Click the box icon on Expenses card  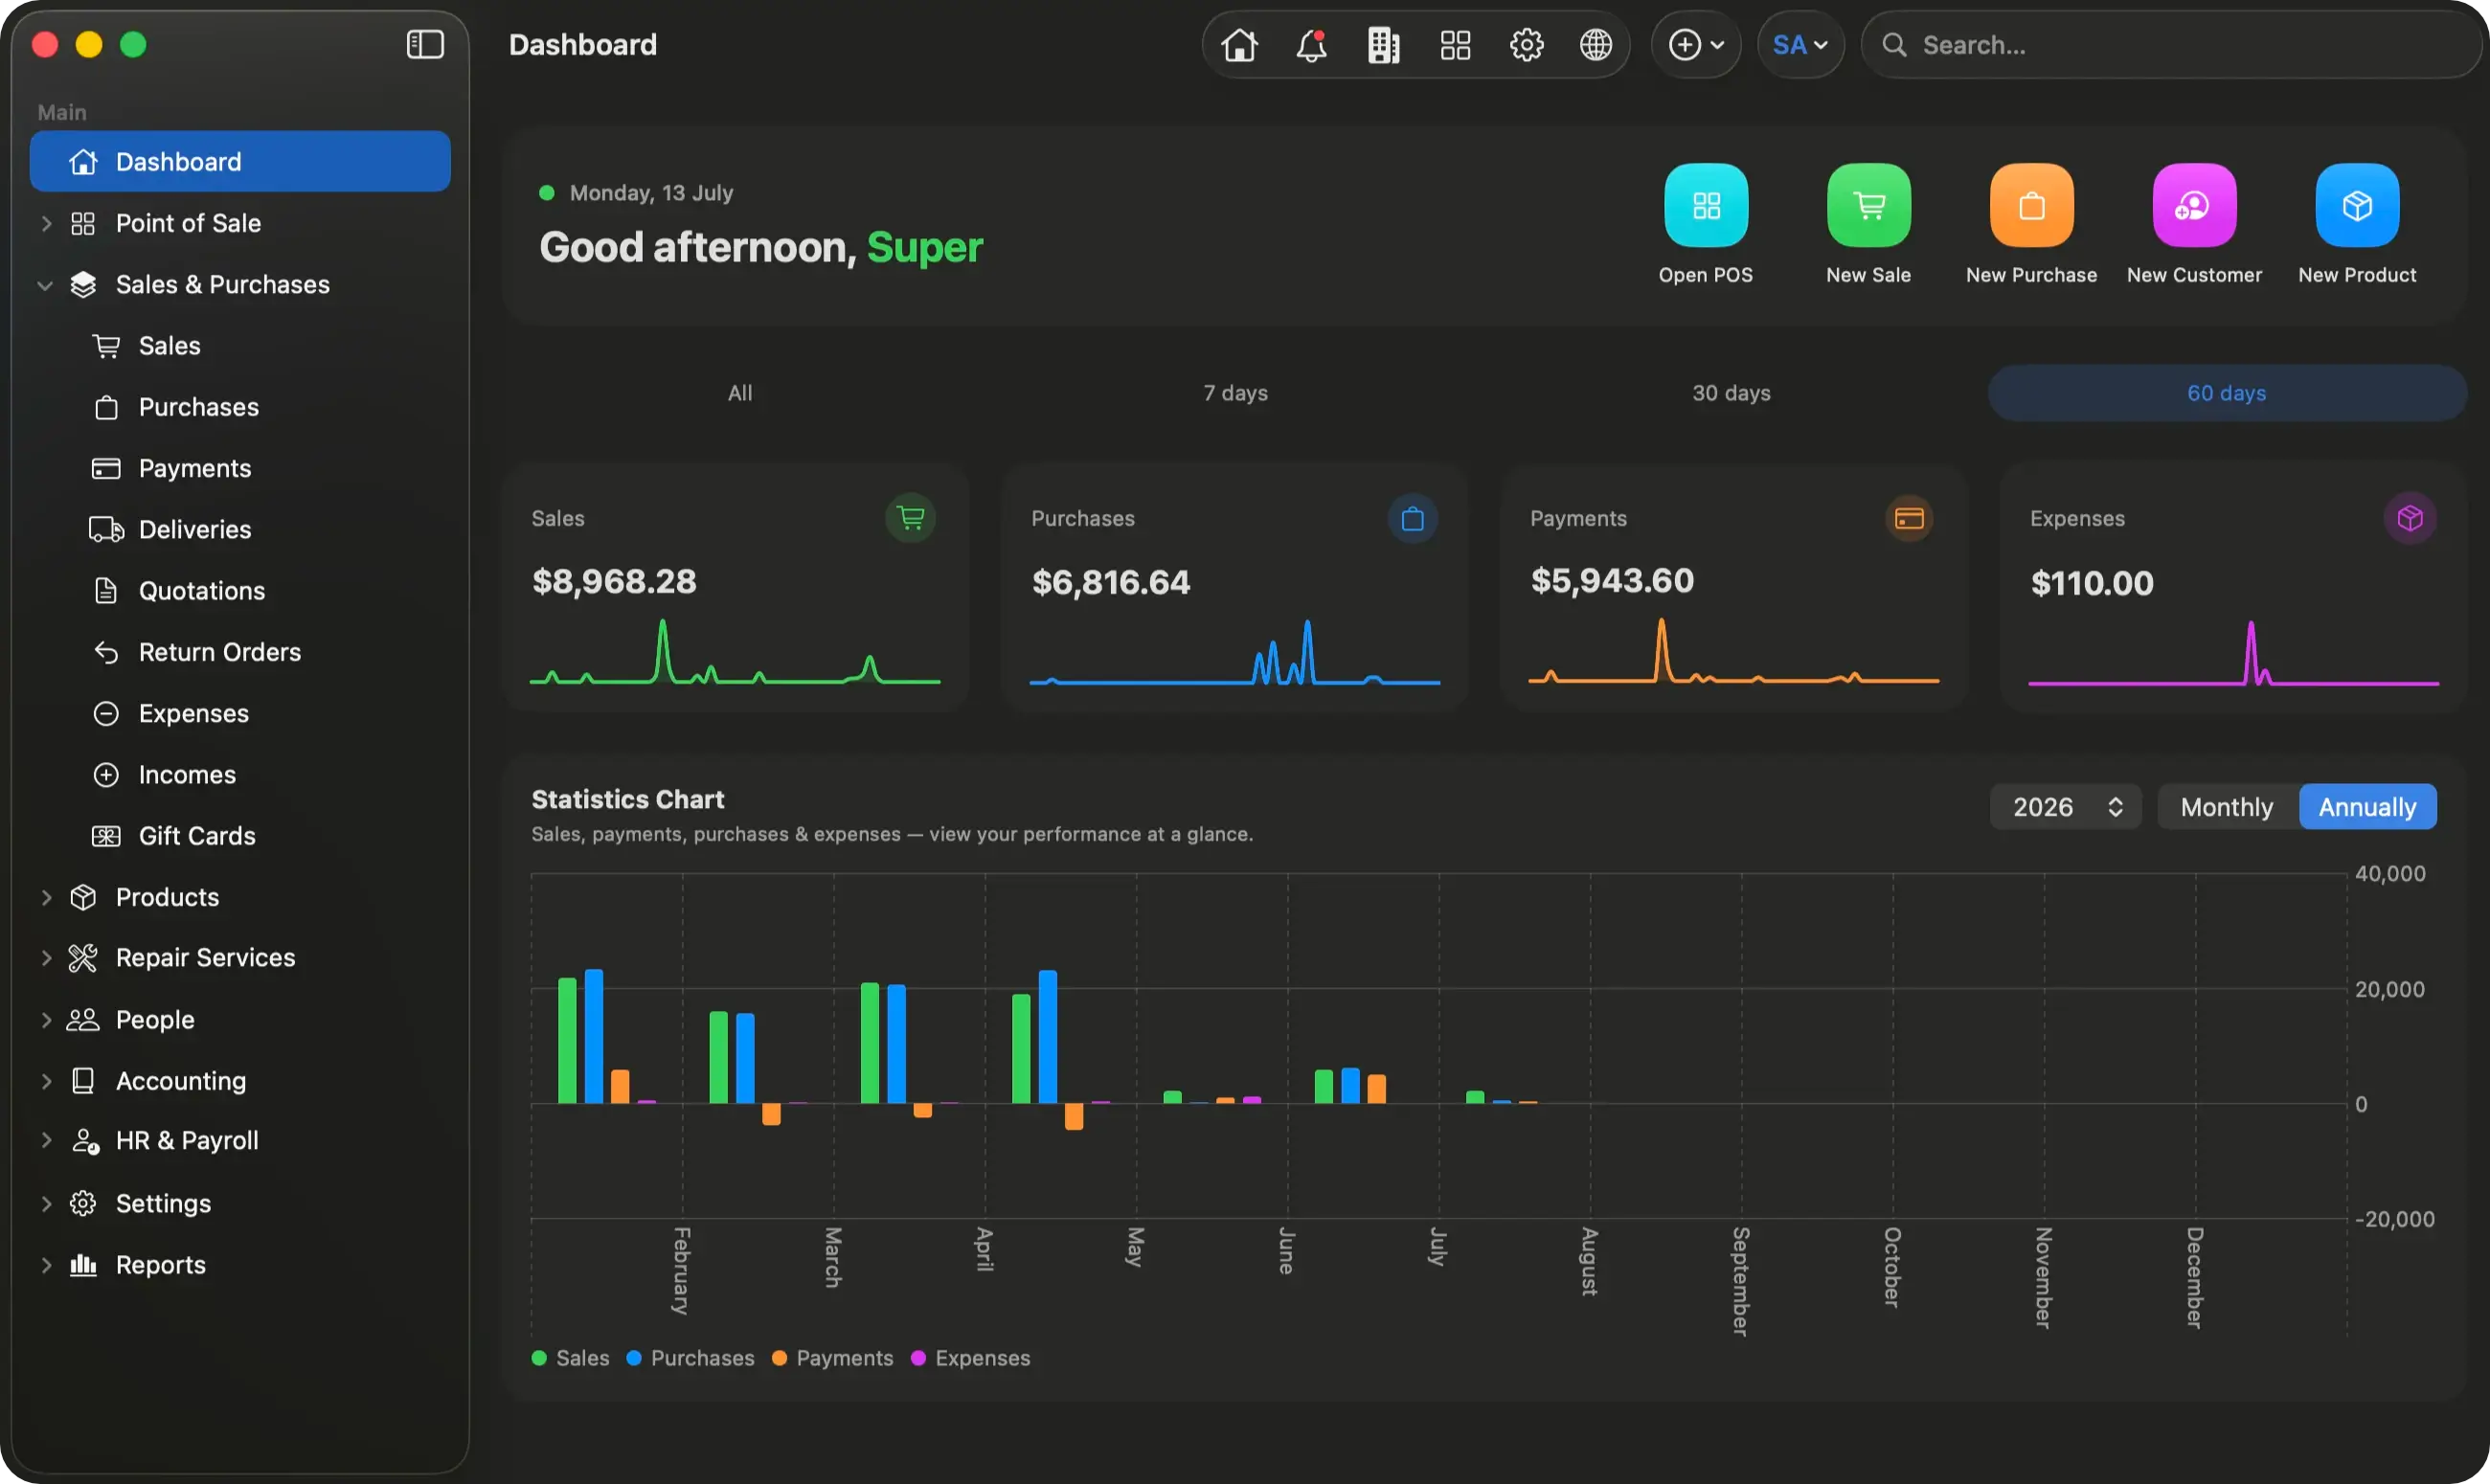tap(2410, 518)
